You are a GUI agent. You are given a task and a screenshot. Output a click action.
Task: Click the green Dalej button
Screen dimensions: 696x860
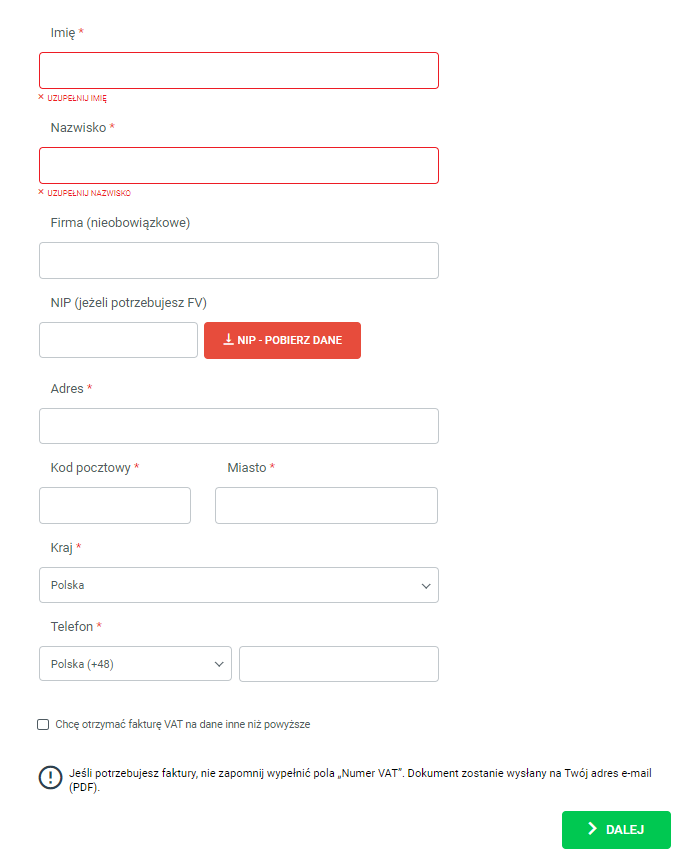coord(616,829)
